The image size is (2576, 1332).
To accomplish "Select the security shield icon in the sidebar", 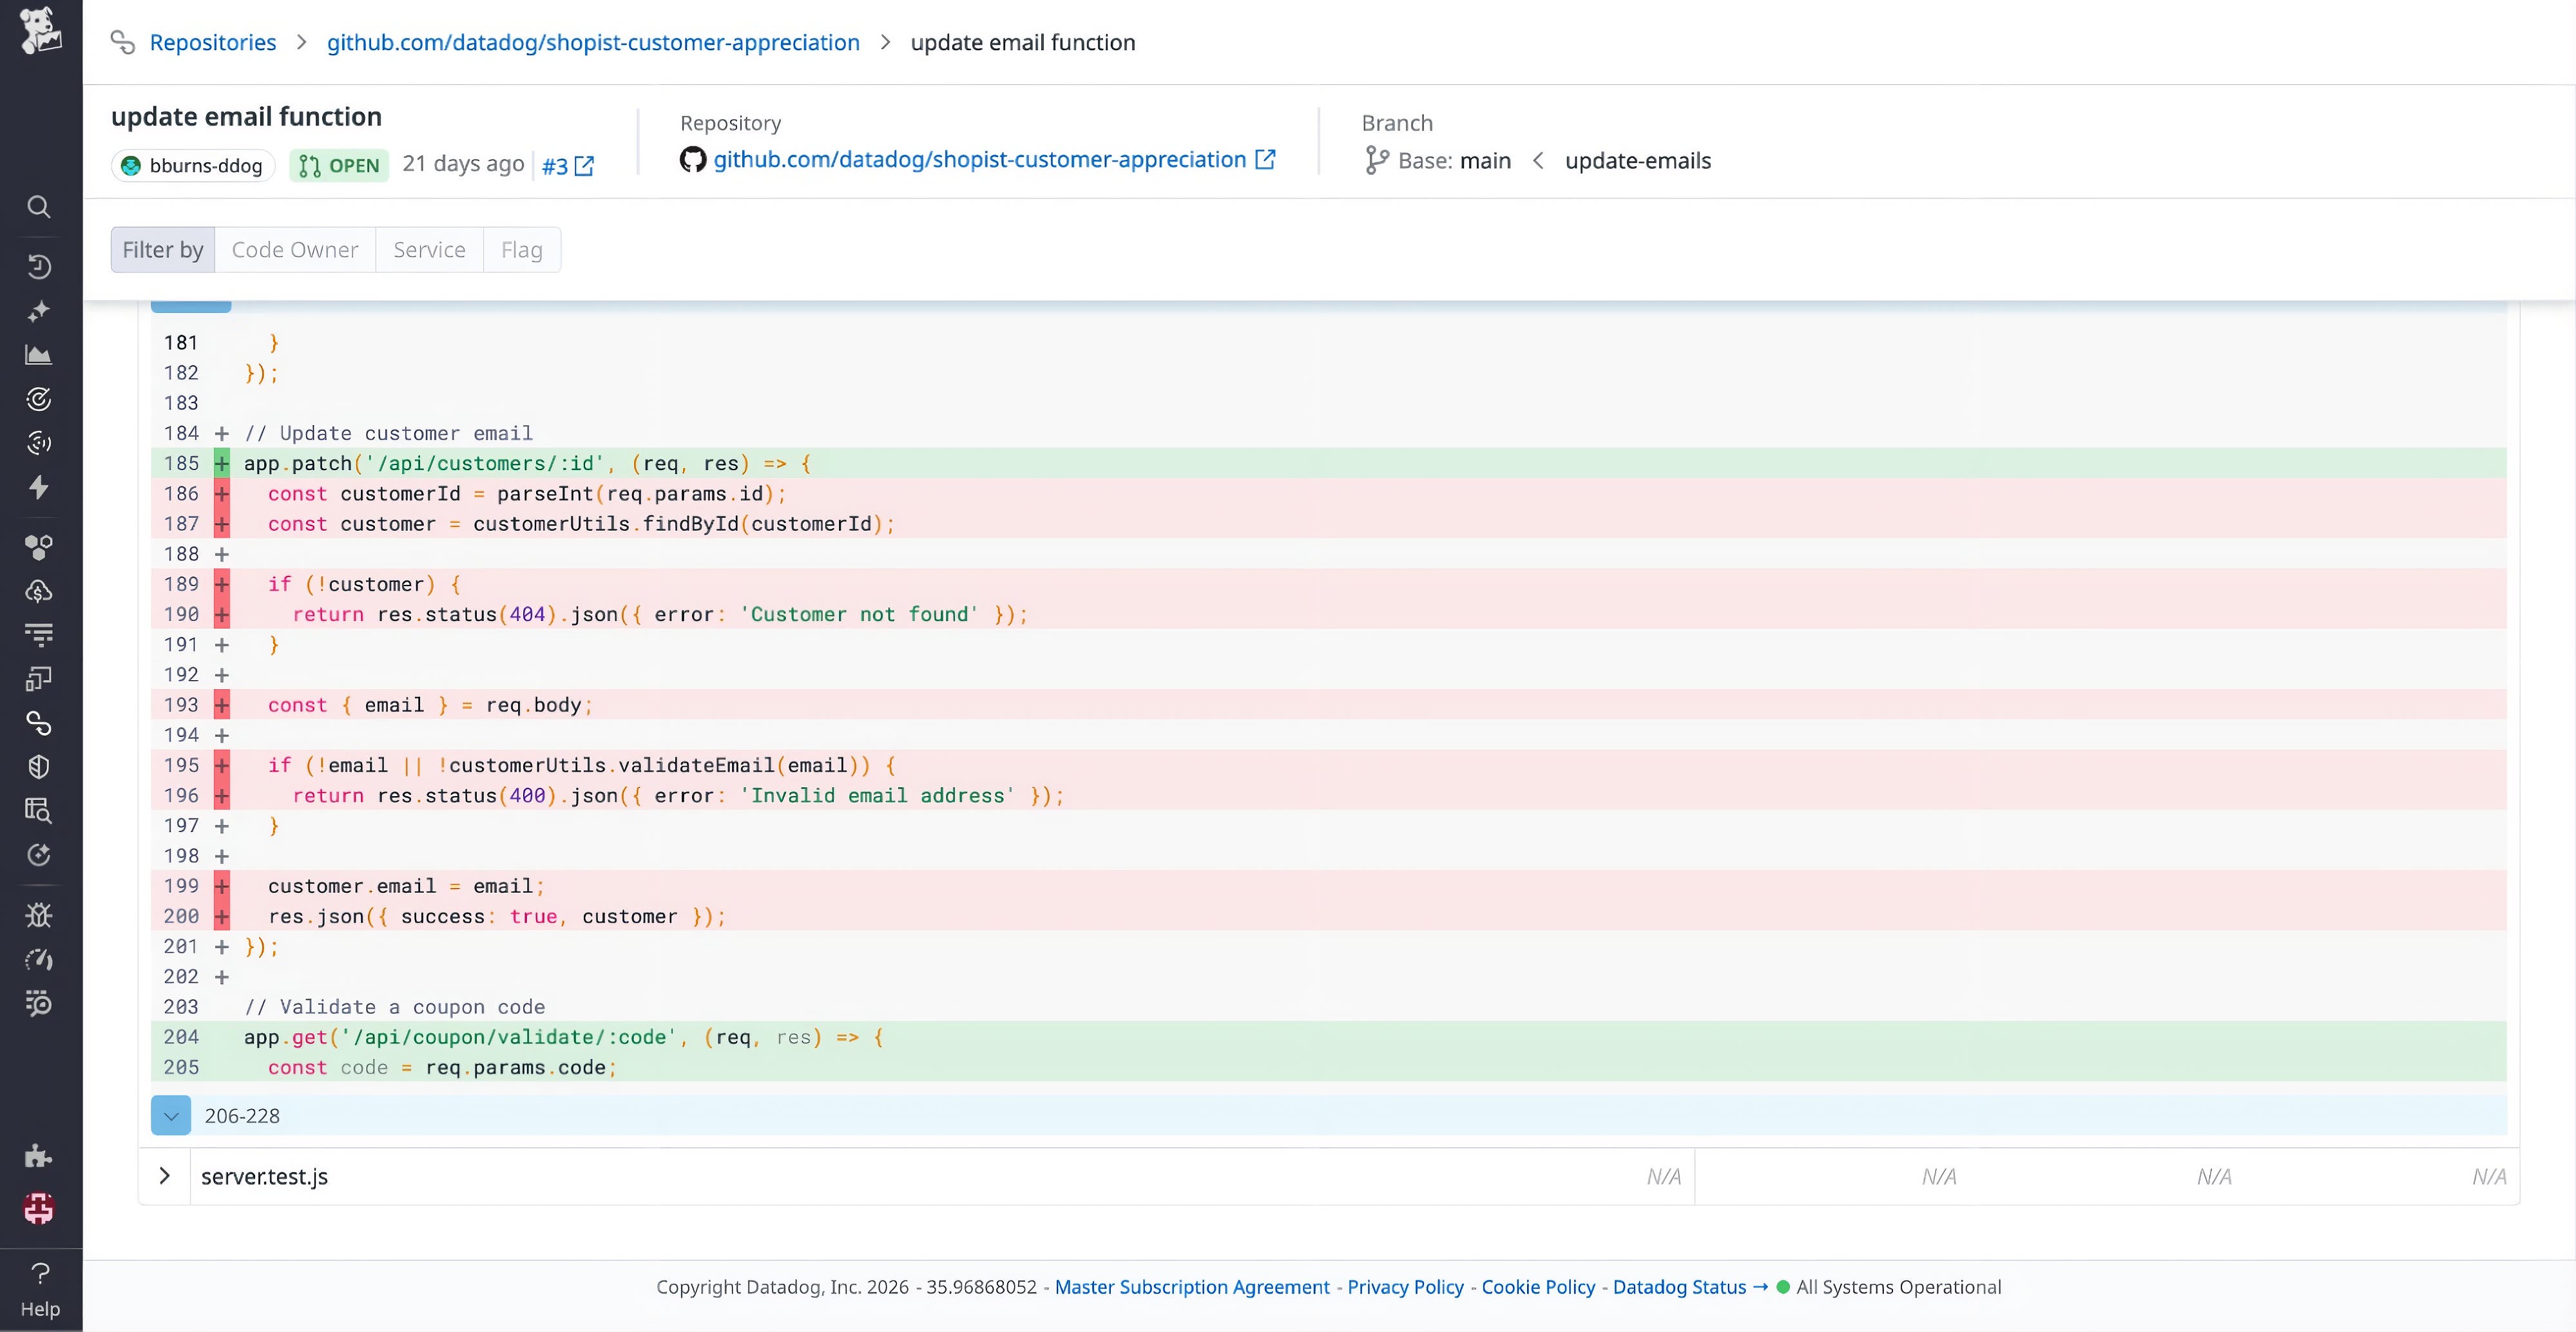I will tap(39, 767).
